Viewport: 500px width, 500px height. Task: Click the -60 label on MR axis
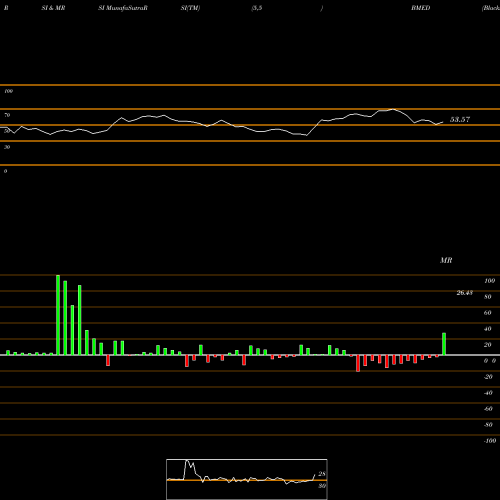(488, 409)
